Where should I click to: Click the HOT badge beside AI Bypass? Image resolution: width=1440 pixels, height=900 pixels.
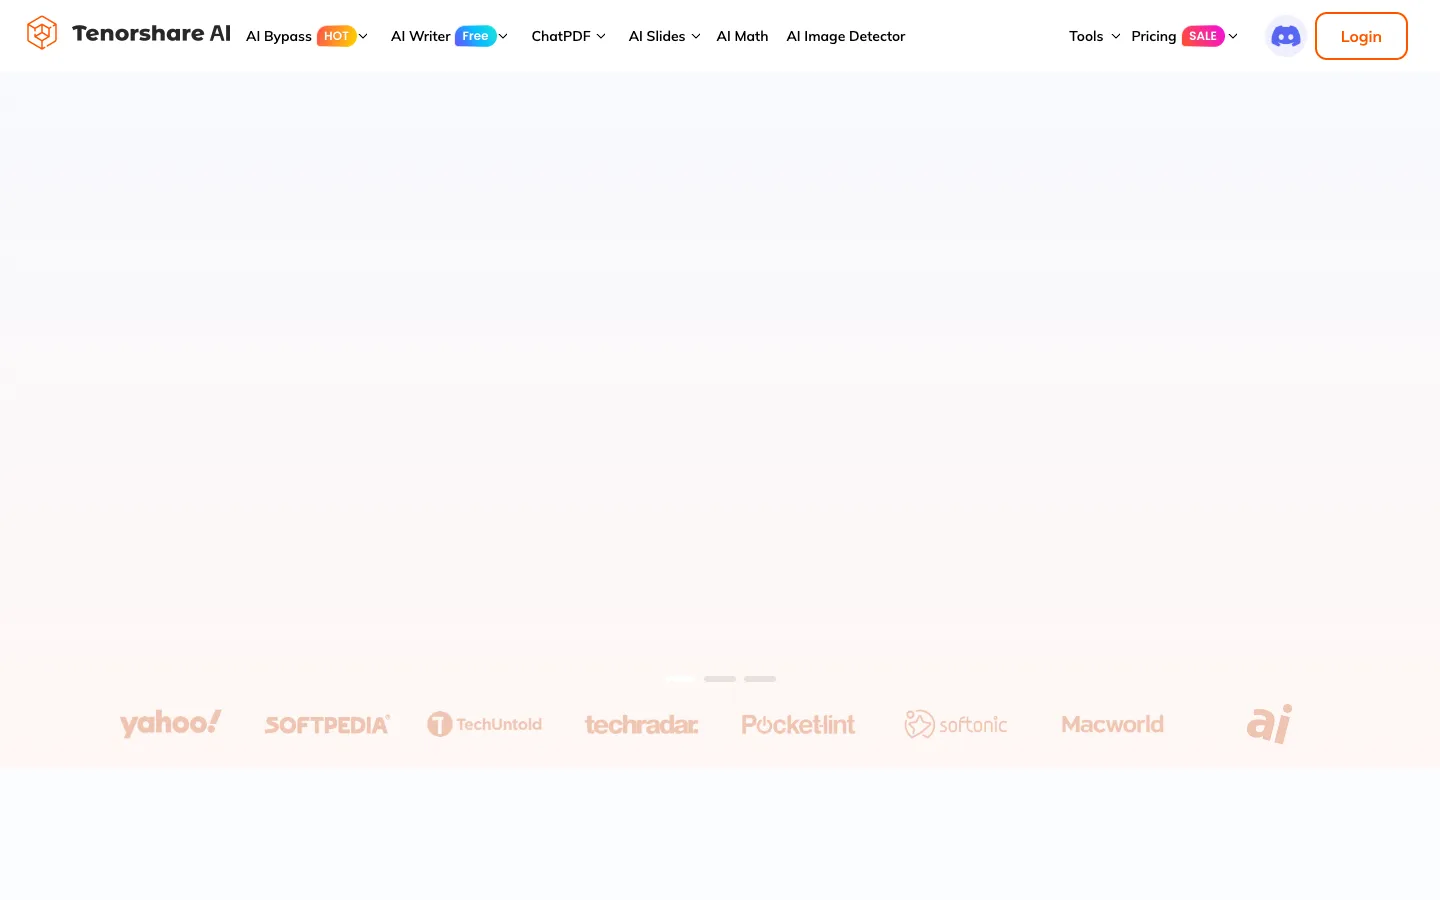click(336, 36)
